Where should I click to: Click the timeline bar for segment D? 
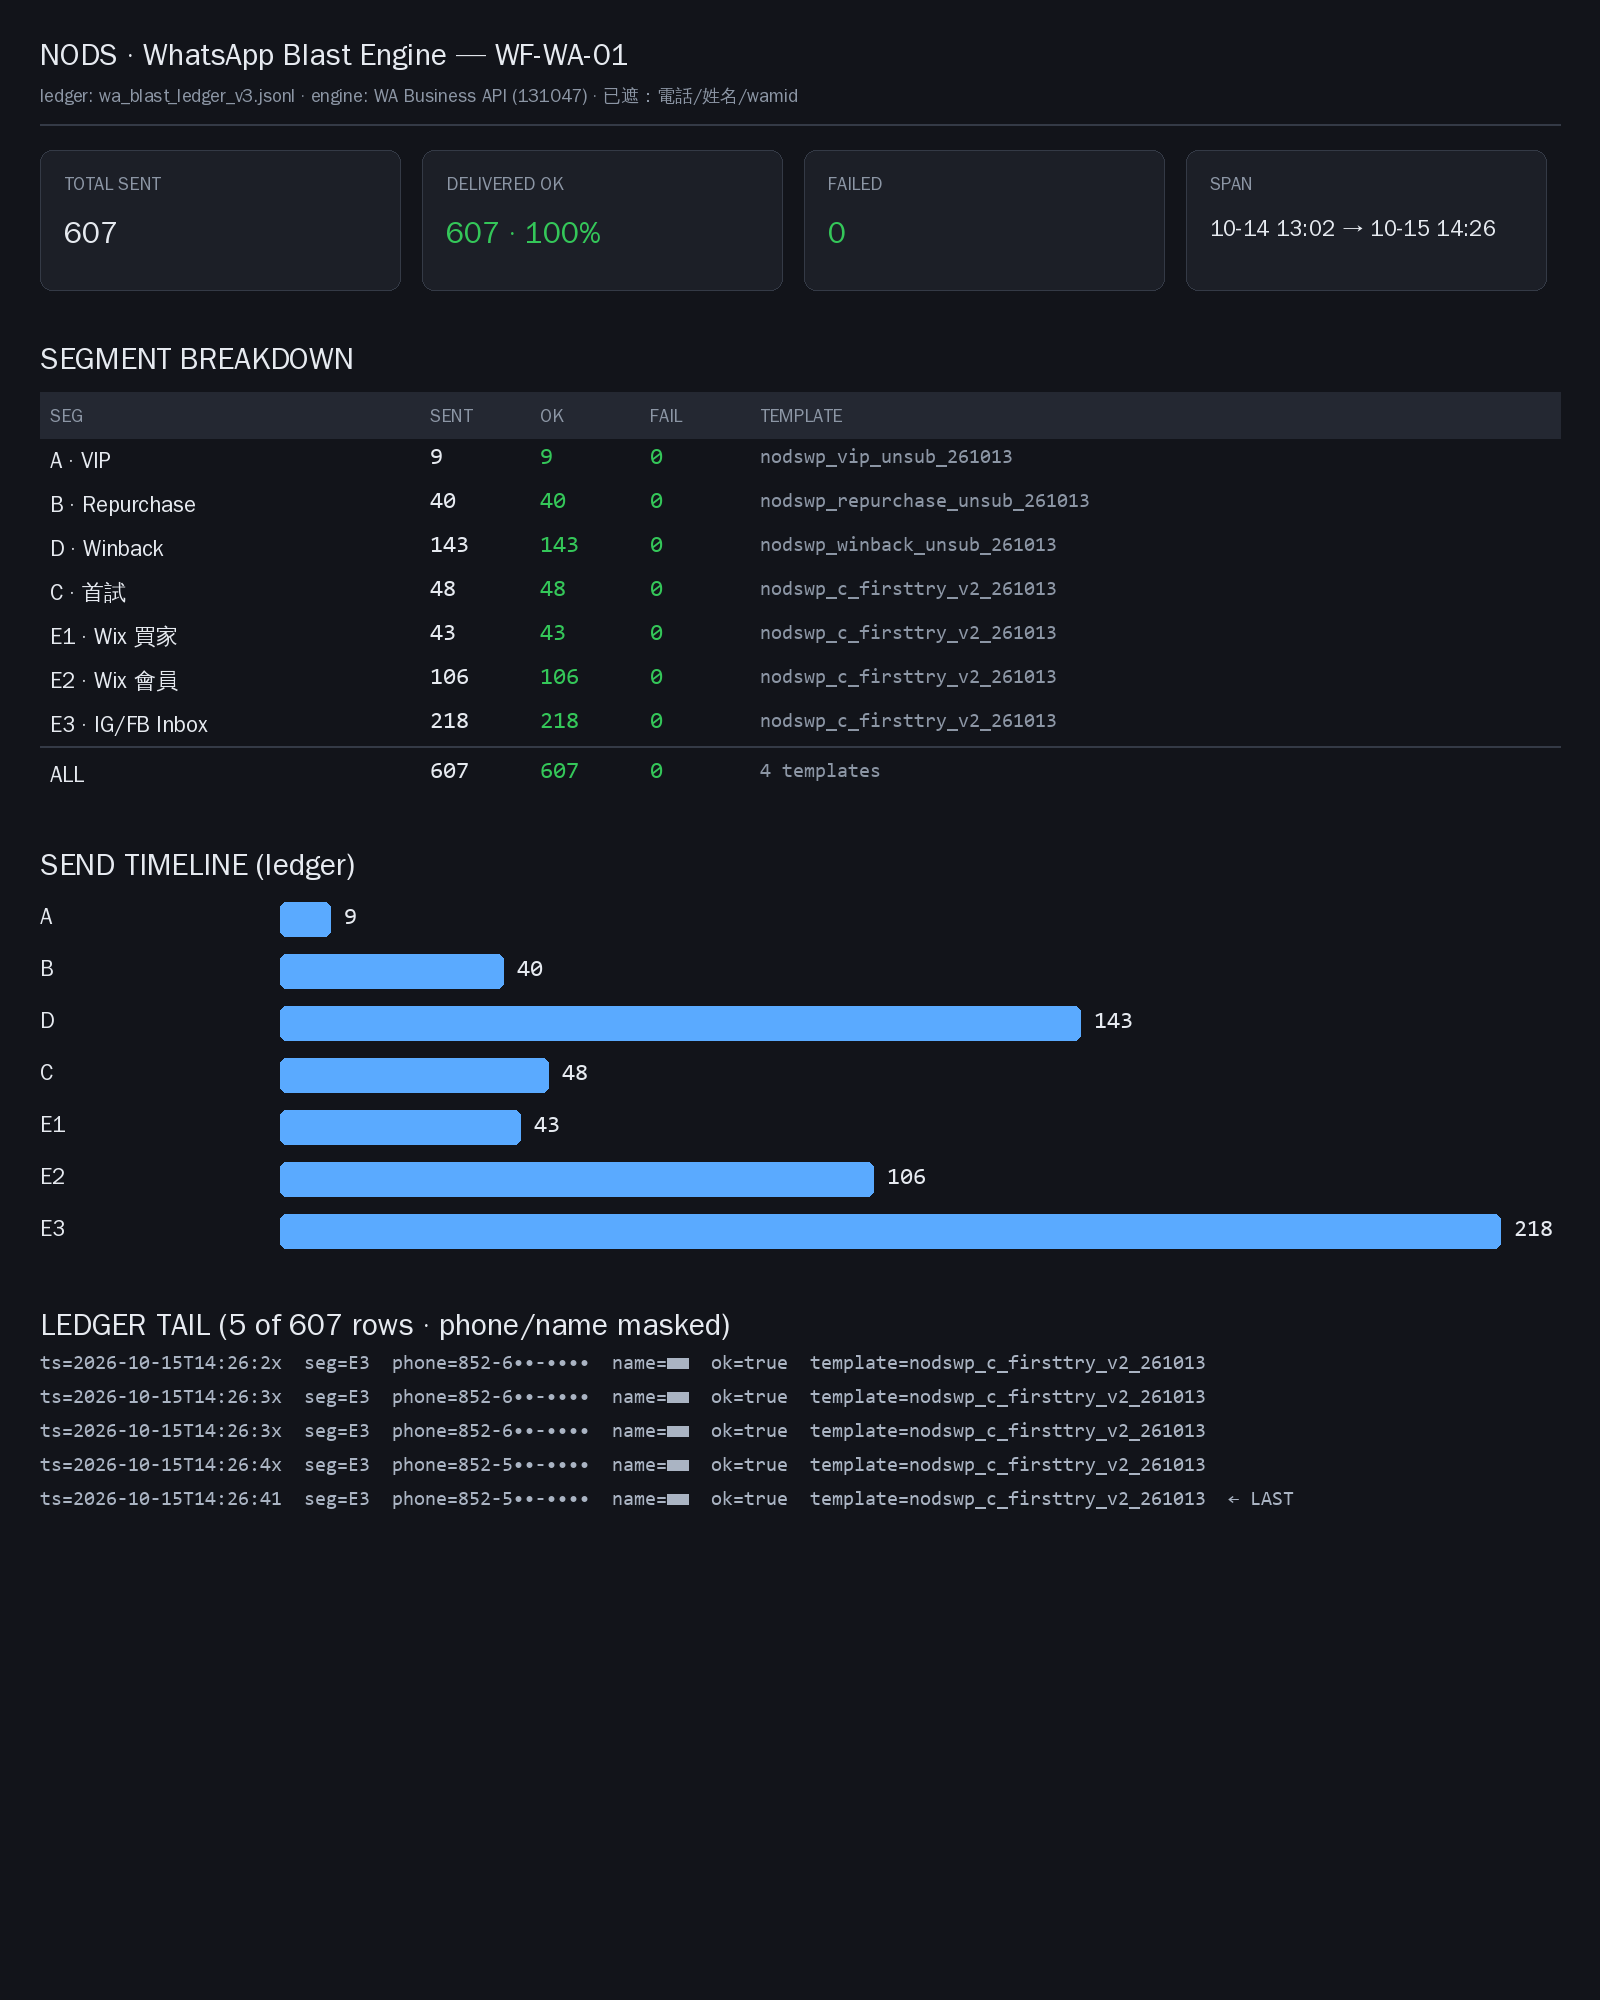click(x=680, y=1023)
